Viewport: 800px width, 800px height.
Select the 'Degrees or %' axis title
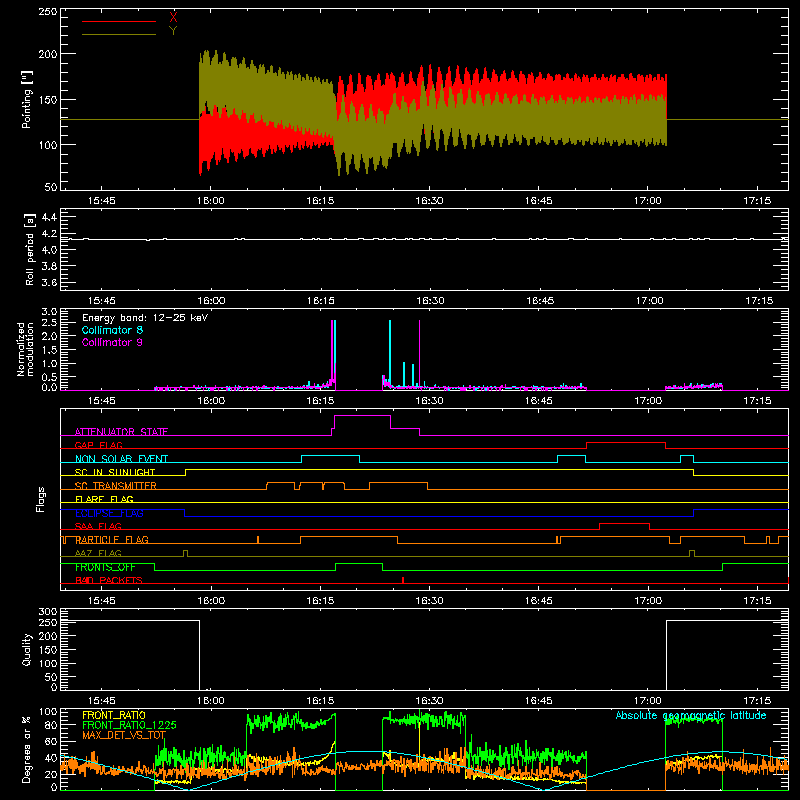[27, 749]
